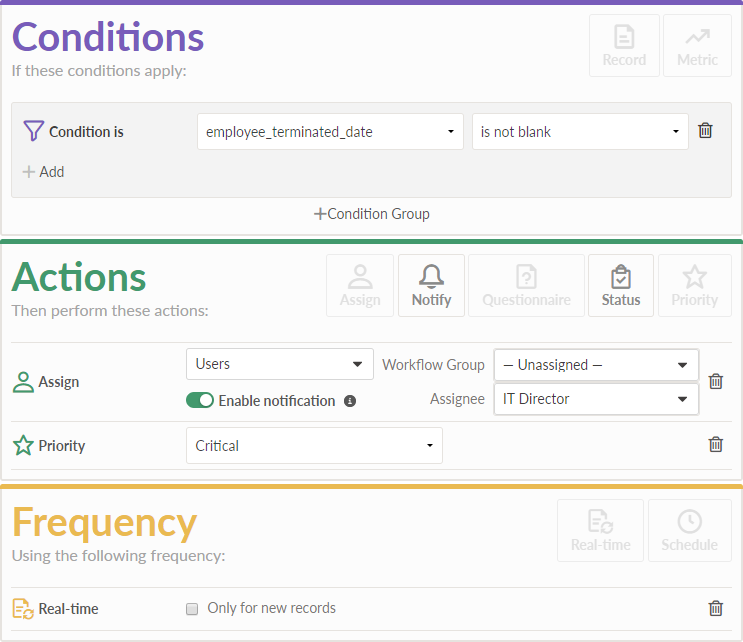Click the Record button in Conditions
Viewport: 743px width, 642px height.
(x=624, y=46)
